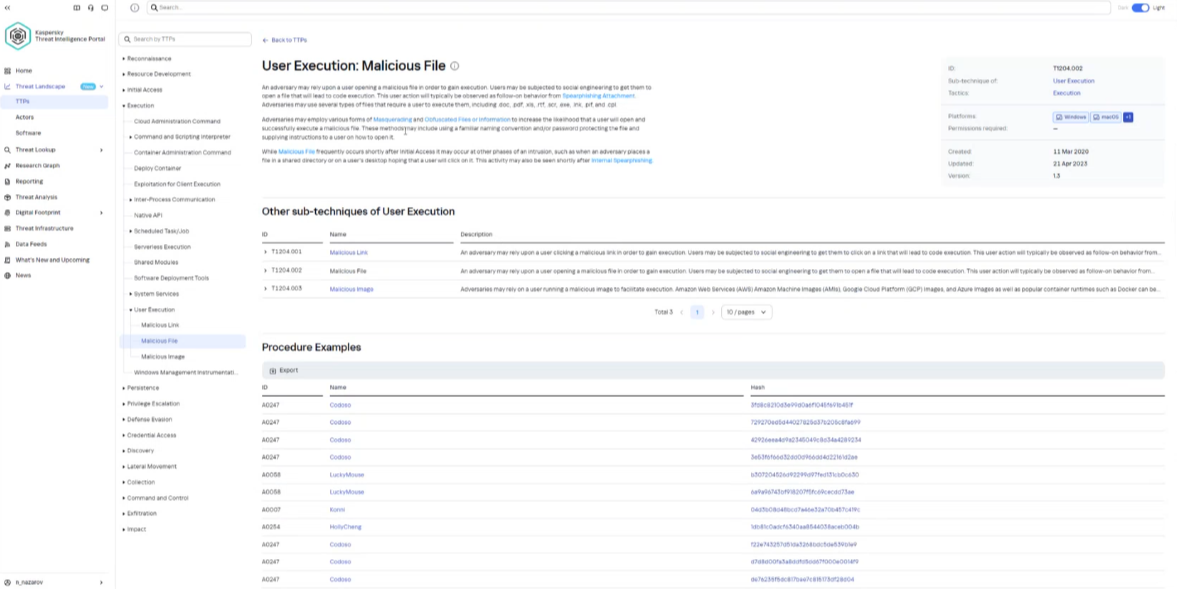The image size is (1177, 589).
Task: Open Reporting in the sidebar
Action: (29, 182)
